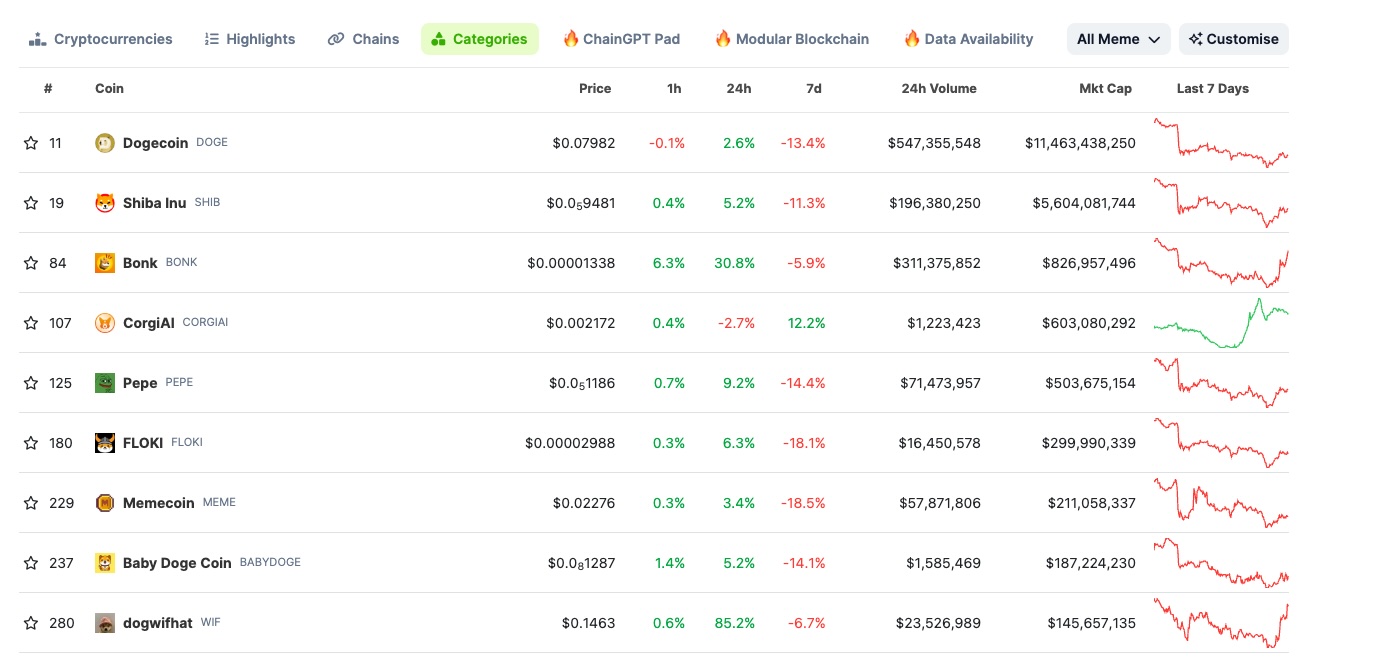Open Bonk's 7-day sparkline chart
Viewport: 1376px width, 657px height.
(1221, 263)
